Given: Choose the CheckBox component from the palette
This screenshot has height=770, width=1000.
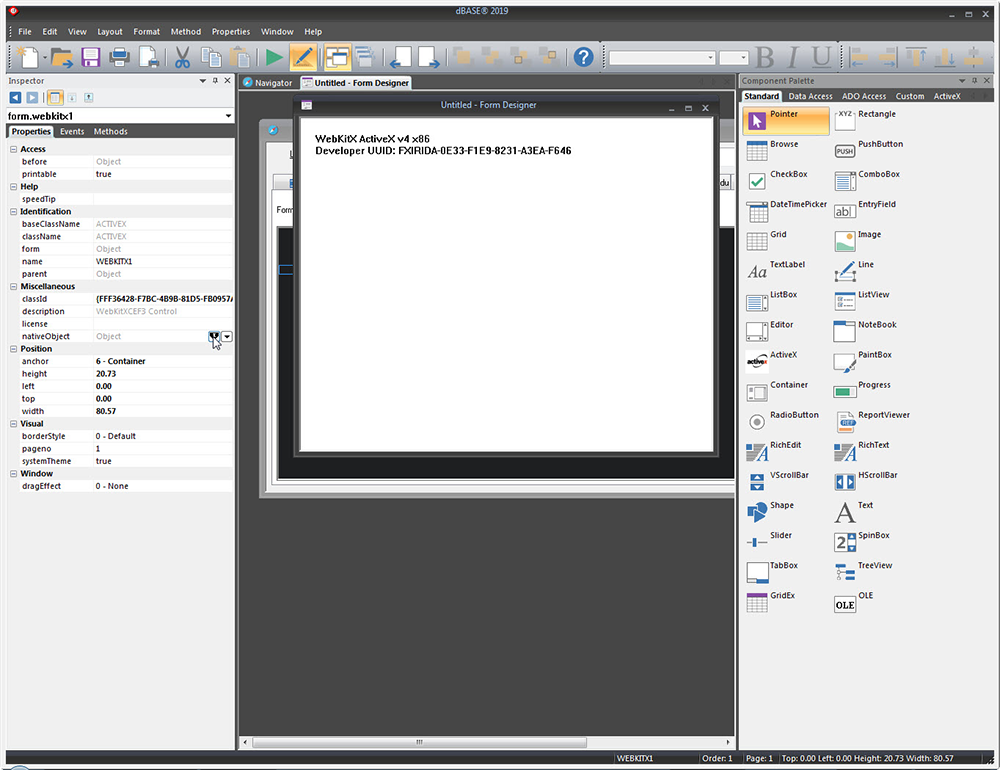Looking at the screenshot, I should (777, 181).
